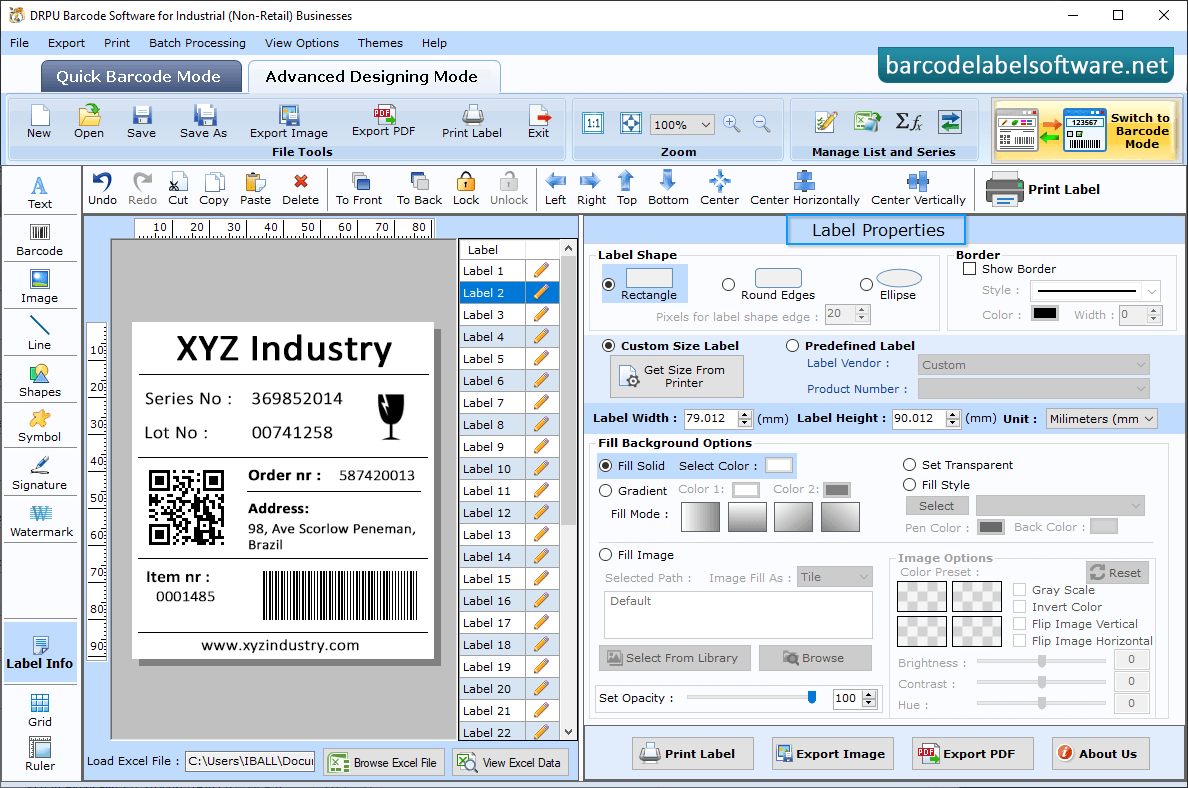Select the Fill Image radio button
This screenshot has width=1188, height=788.
coord(605,555)
